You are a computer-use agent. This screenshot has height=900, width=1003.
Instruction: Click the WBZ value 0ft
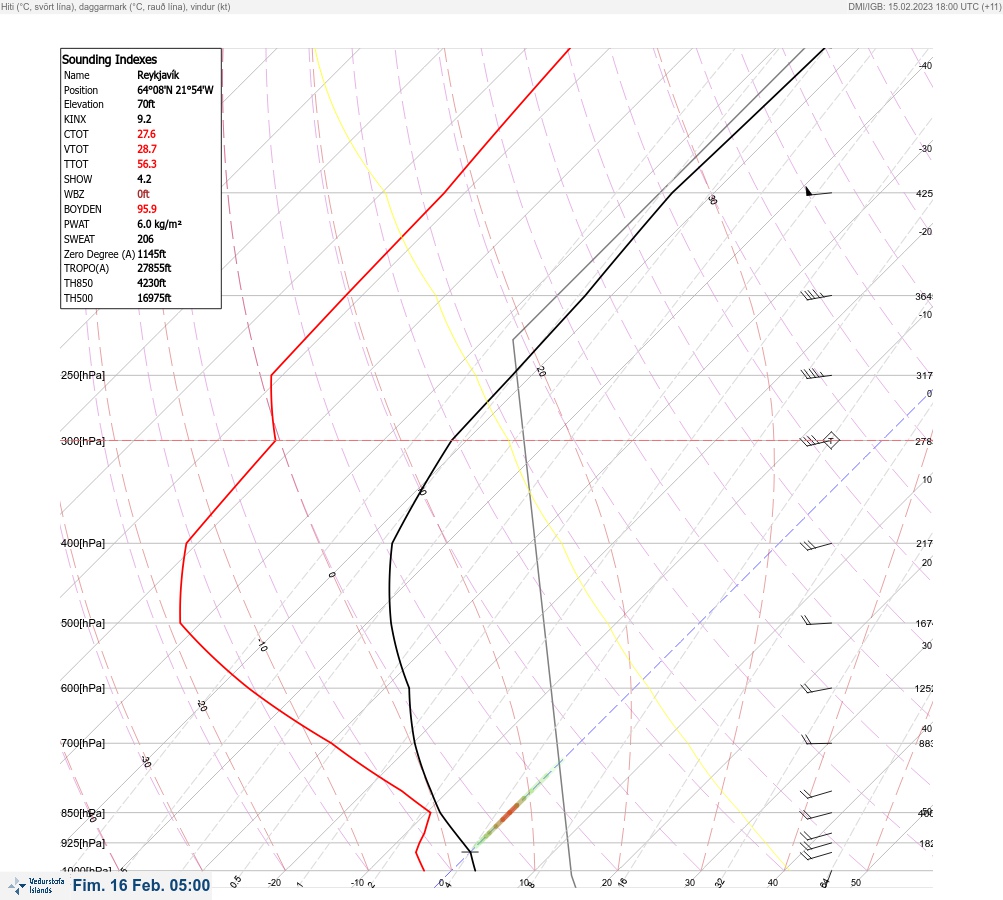[x=143, y=194]
